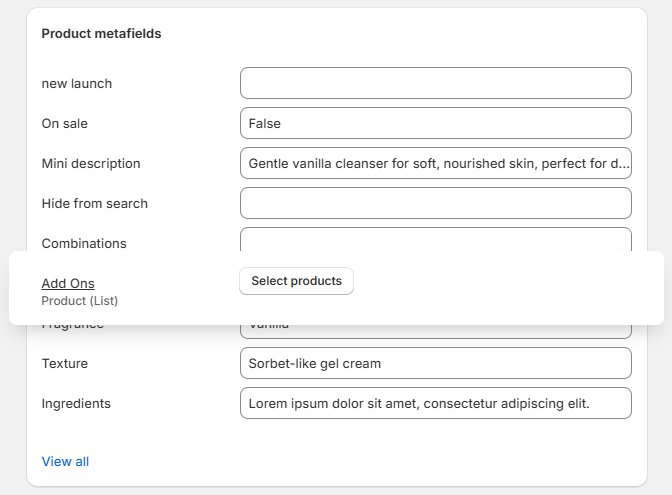Click the new launch label
672x495 pixels.
77,83
